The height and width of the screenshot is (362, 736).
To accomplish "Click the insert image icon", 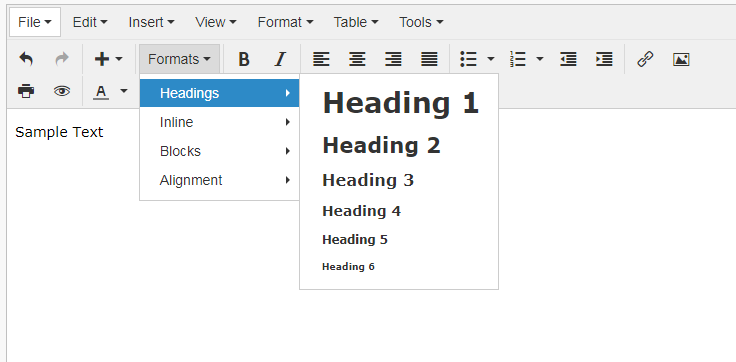I will pyautogui.click(x=681, y=59).
